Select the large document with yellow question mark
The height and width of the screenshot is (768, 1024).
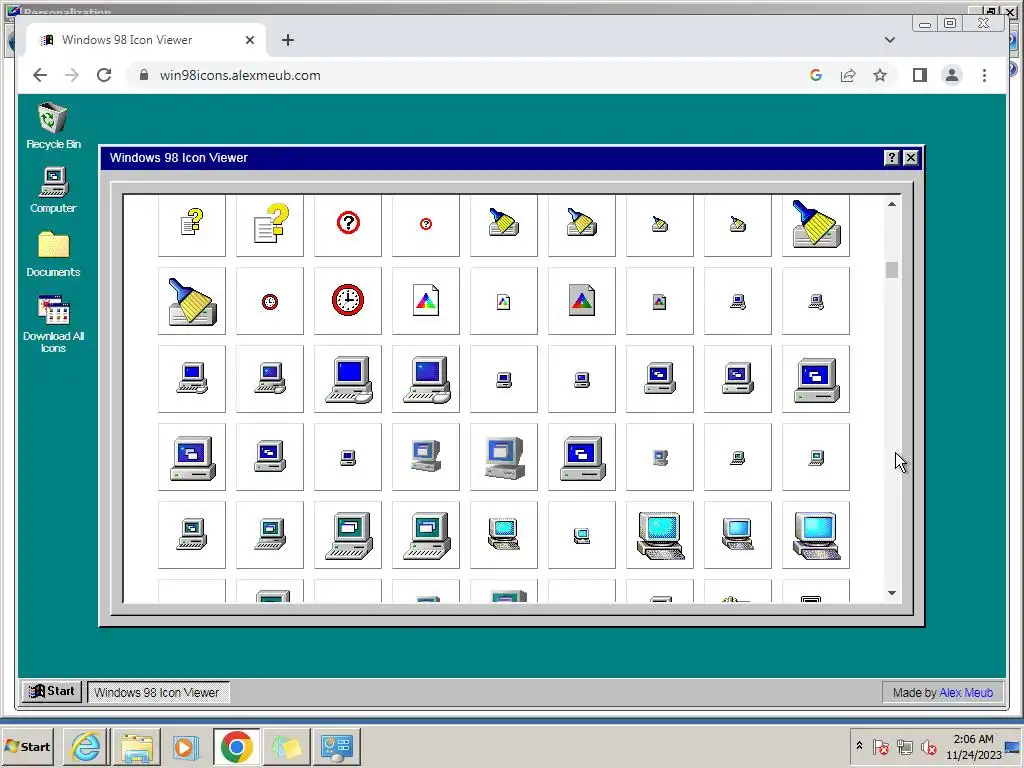click(270, 223)
